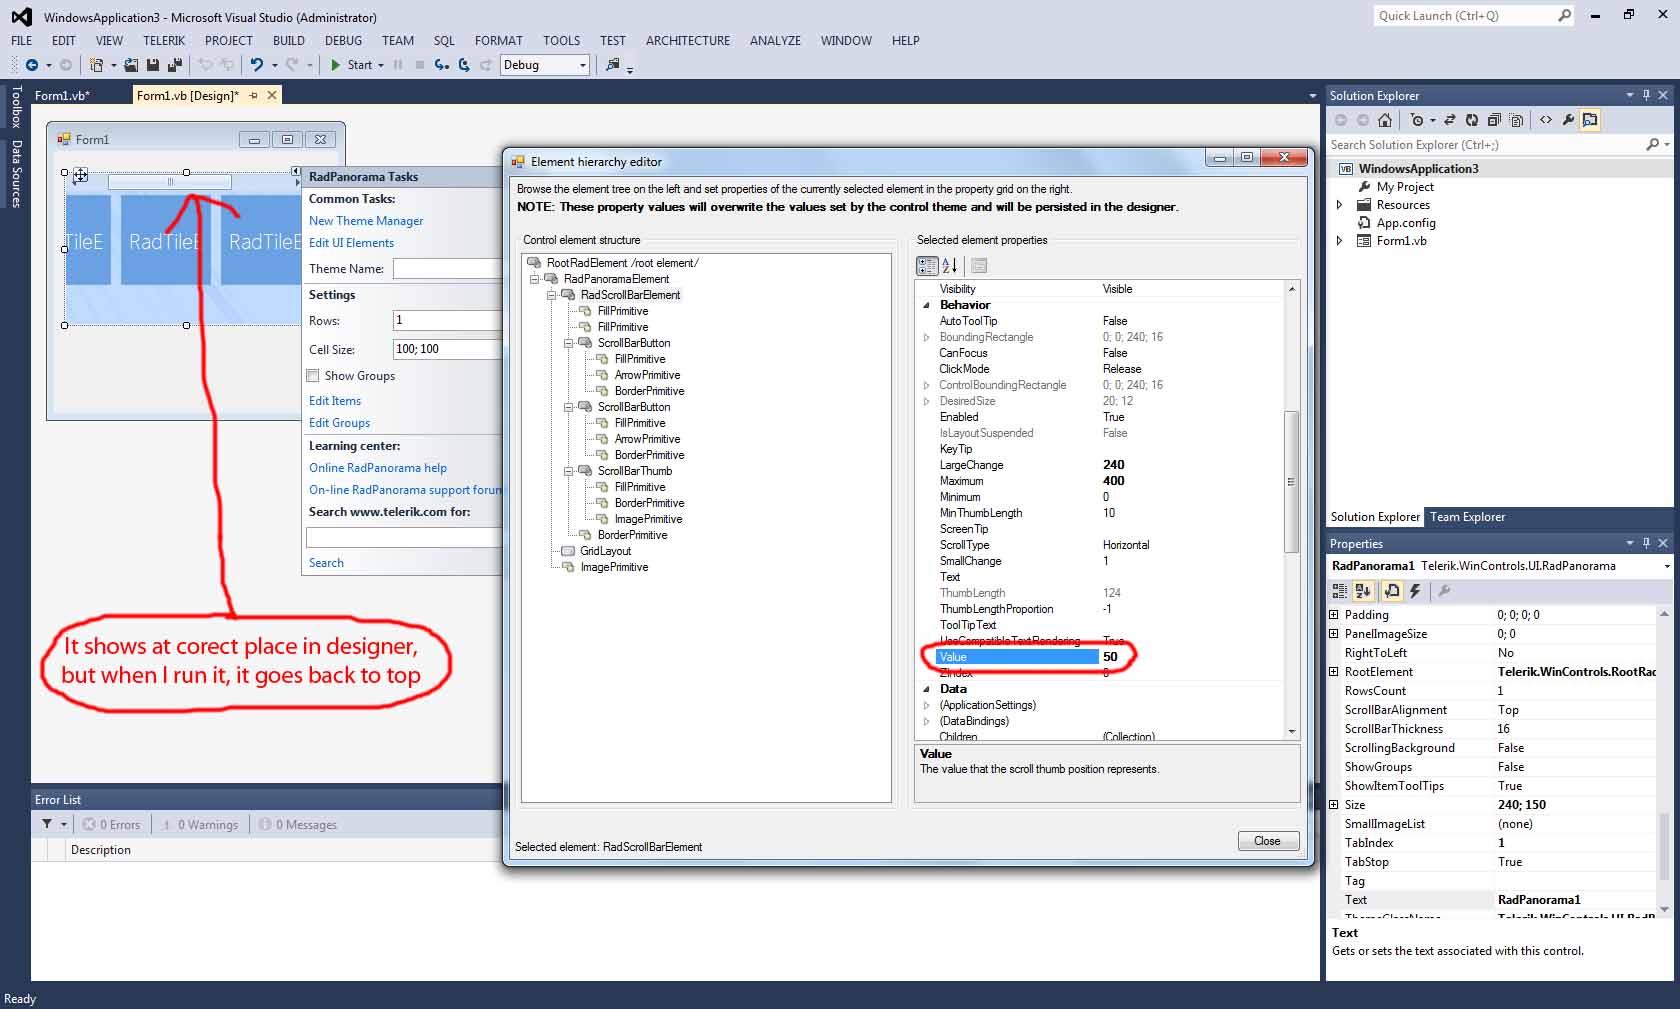Click Alphabetical sort icon in Properties panel
This screenshot has width=1680, height=1009.
(1363, 591)
